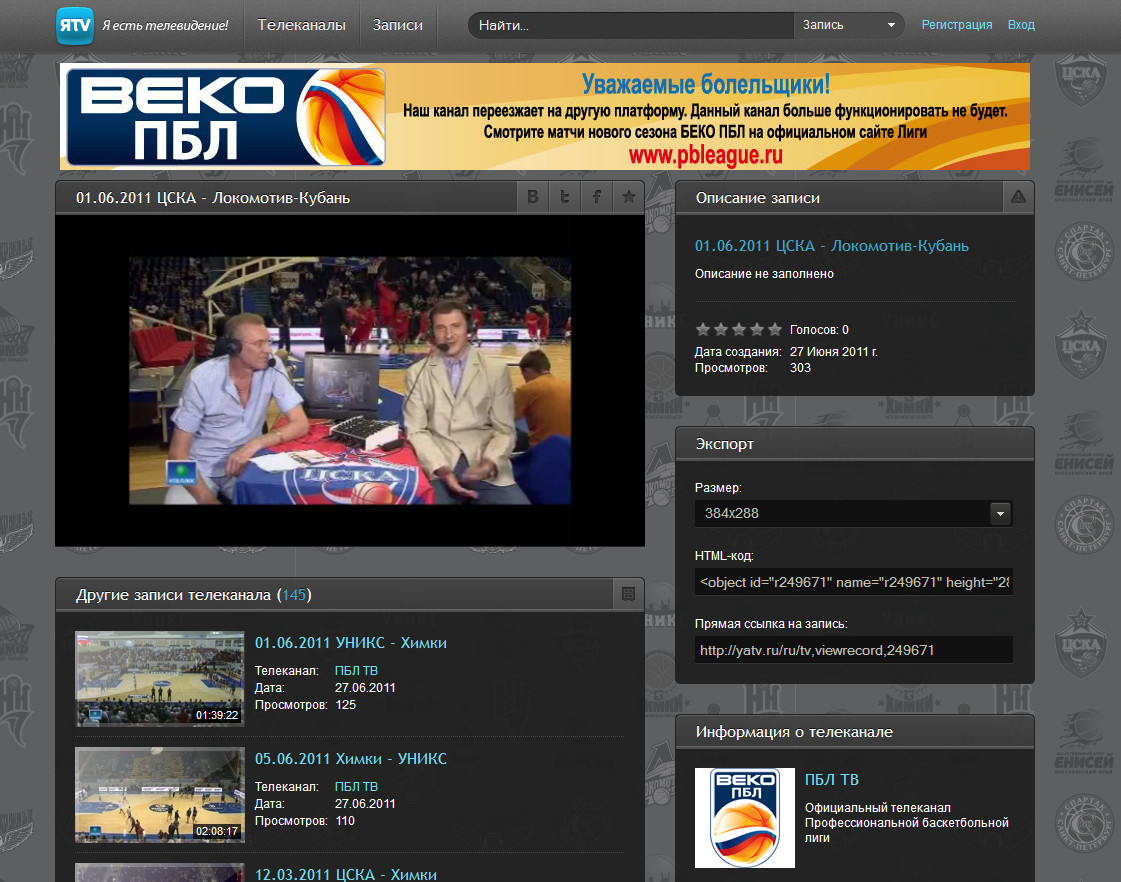Click the player title 01.06.2011 ЦСКА - Локомотив-Кубань
Viewport: 1121px width, 882px height.
tap(213, 198)
